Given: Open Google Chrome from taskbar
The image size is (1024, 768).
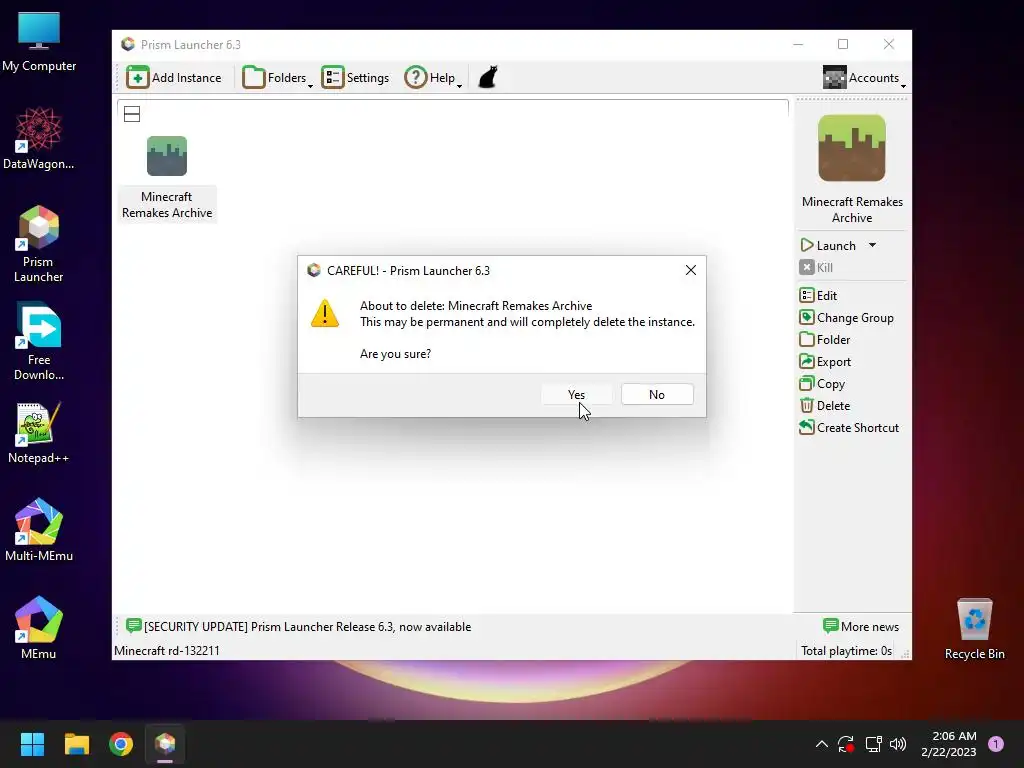Looking at the screenshot, I should pos(121,744).
